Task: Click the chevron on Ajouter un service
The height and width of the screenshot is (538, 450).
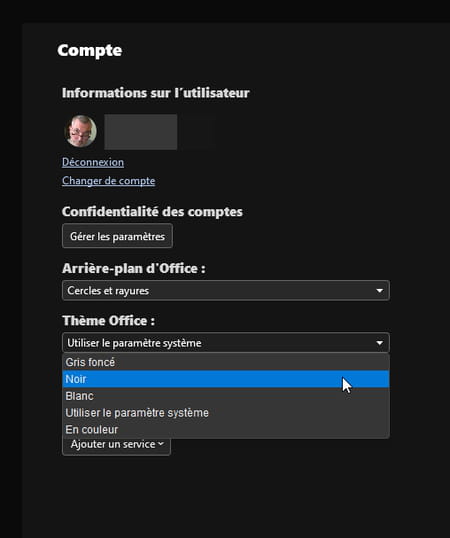Action: [x=161, y=444]
